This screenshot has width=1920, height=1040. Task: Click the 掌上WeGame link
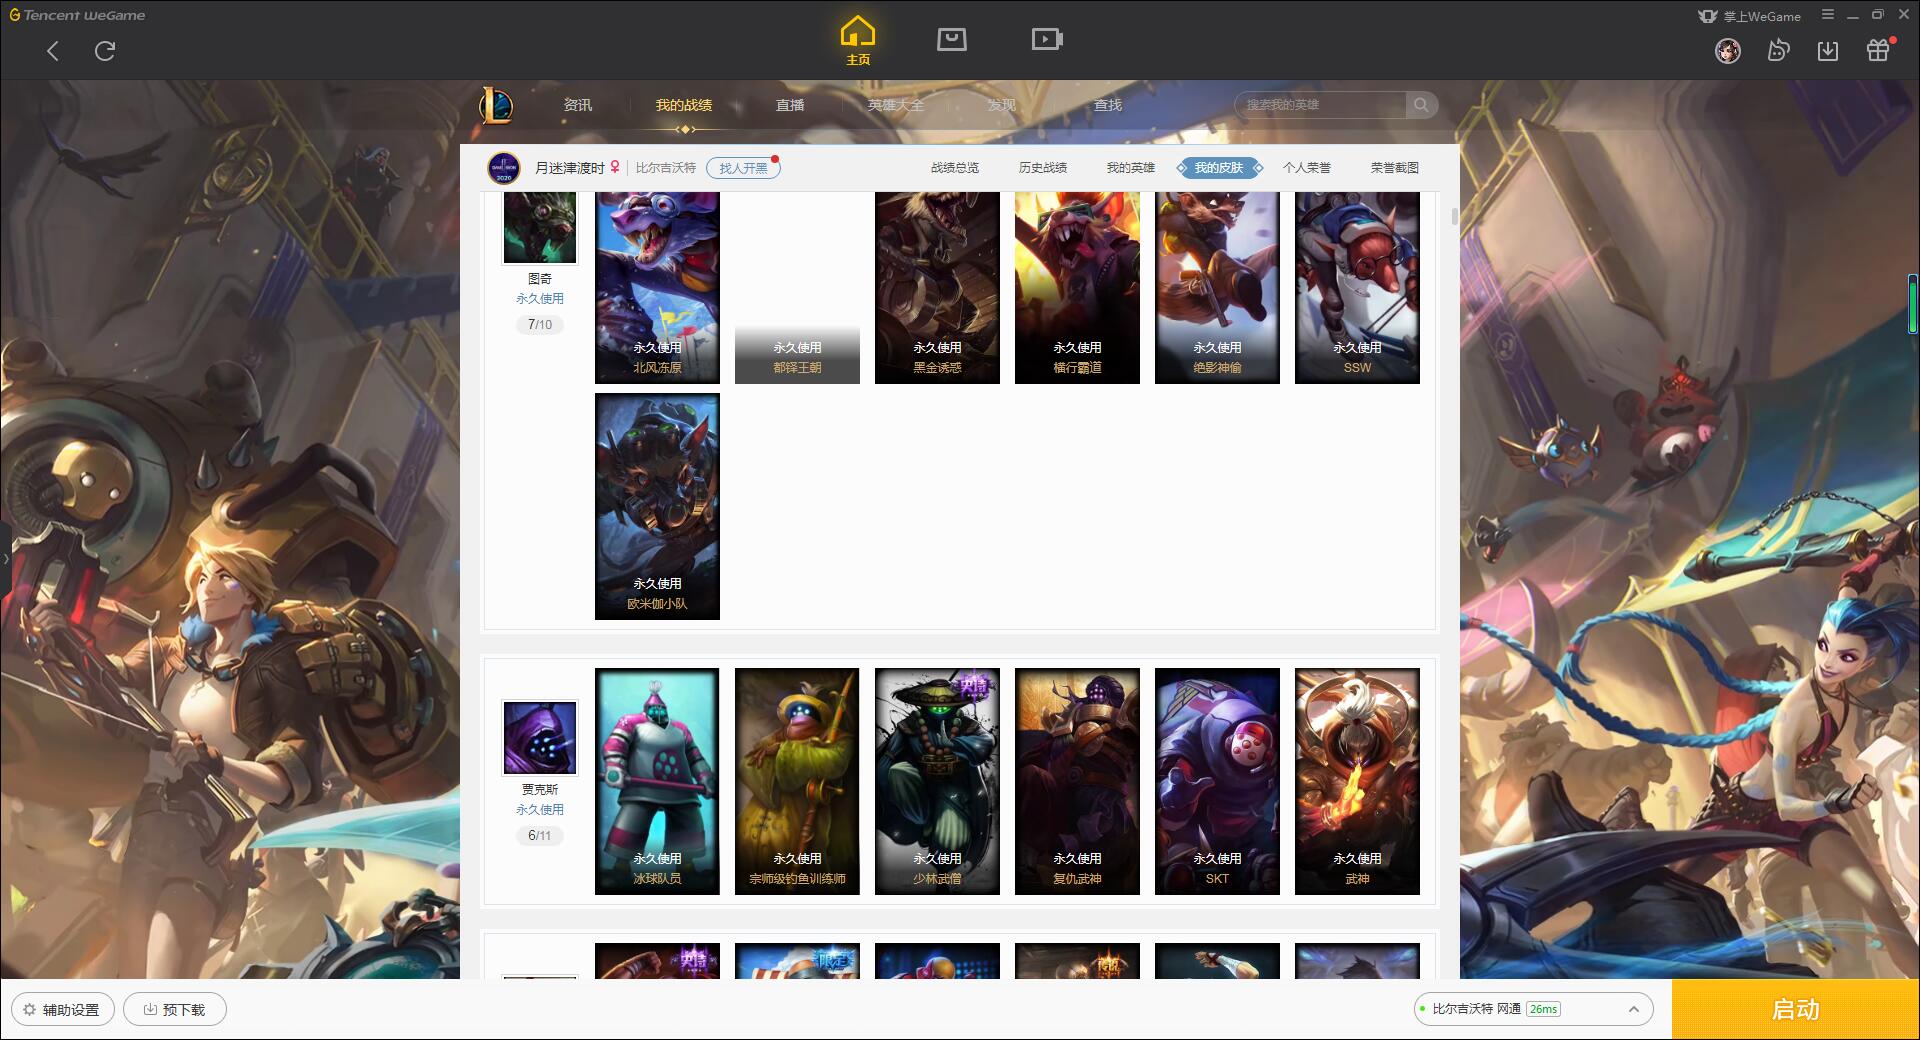tap(1749, 16)
